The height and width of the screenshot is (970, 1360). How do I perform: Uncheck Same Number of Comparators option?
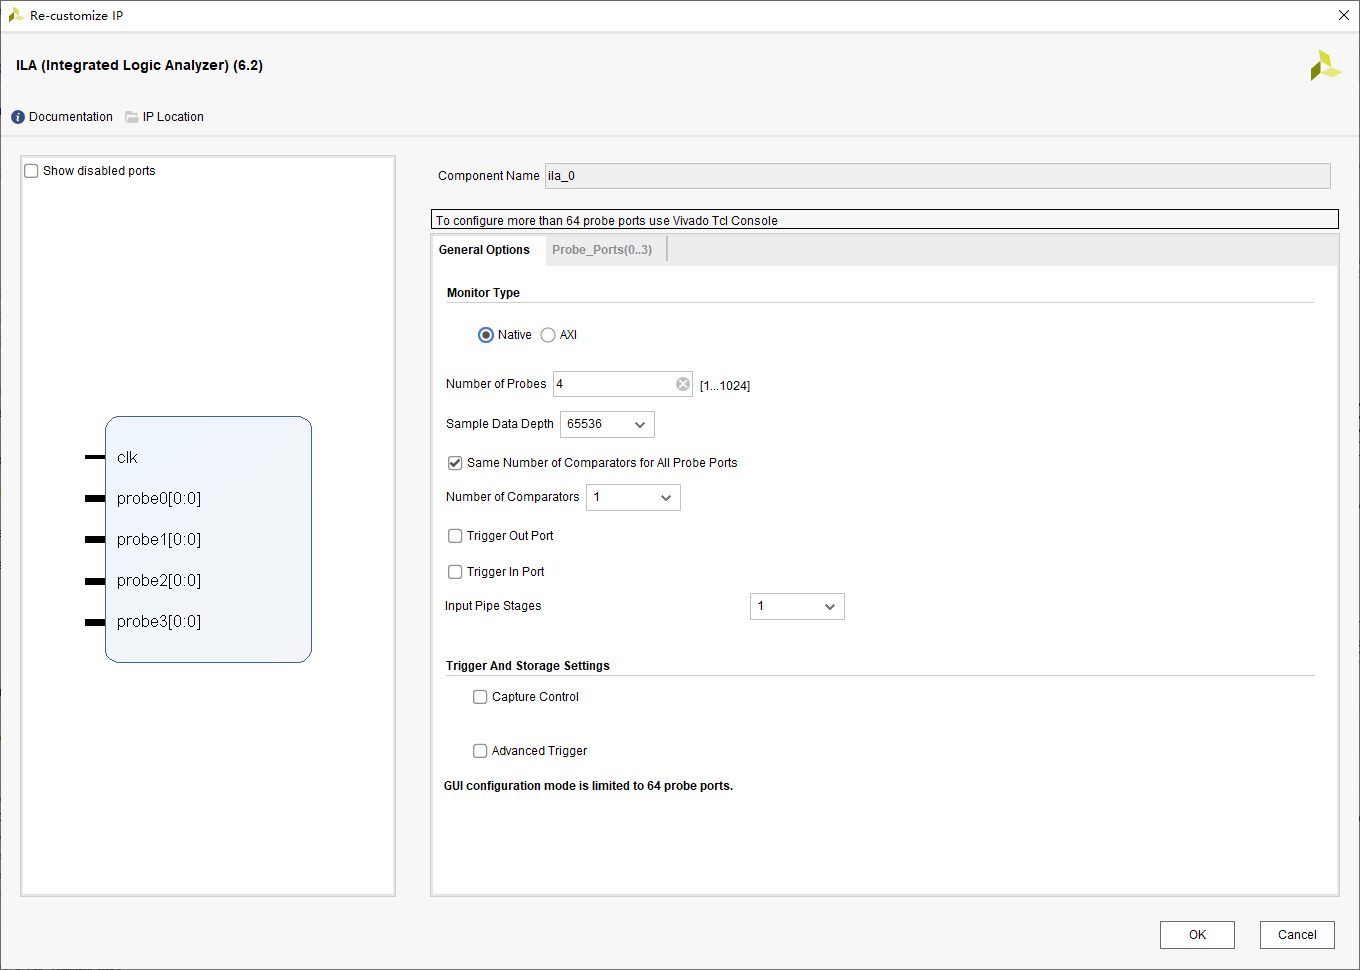[x=455, y=463]
